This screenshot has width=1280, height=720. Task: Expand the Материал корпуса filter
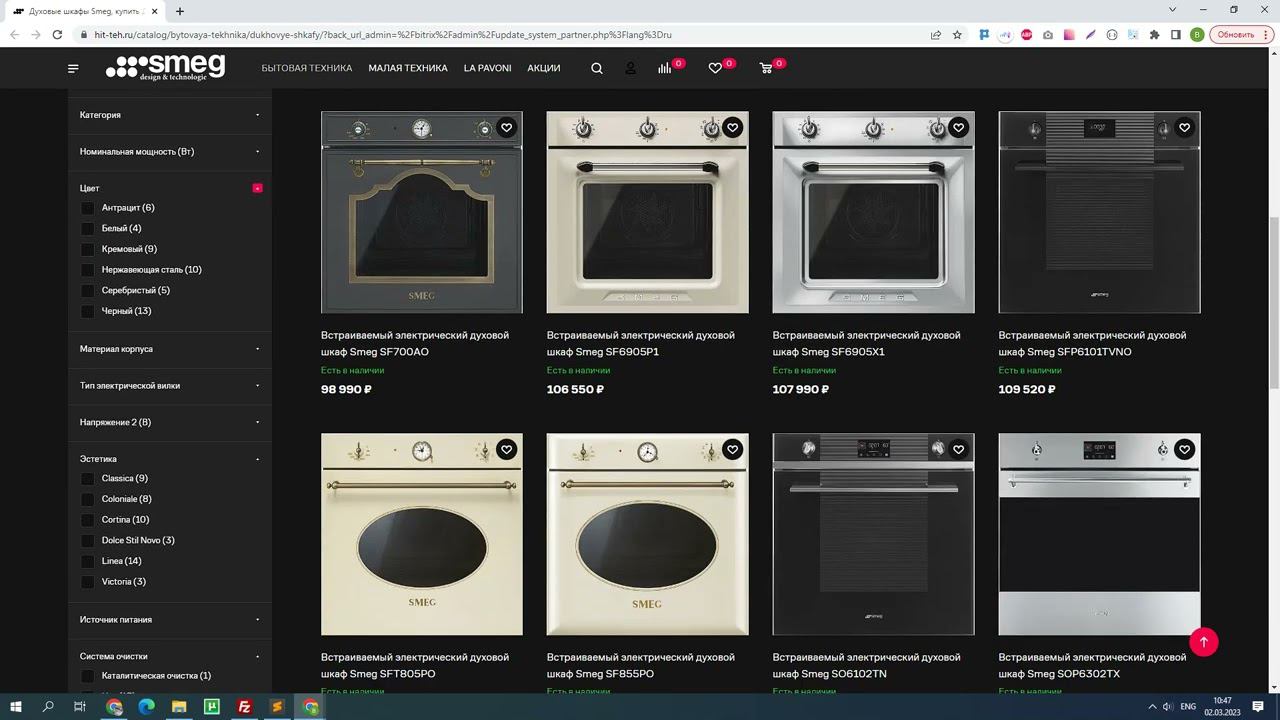pyautogui.click(x=170, y=349)
